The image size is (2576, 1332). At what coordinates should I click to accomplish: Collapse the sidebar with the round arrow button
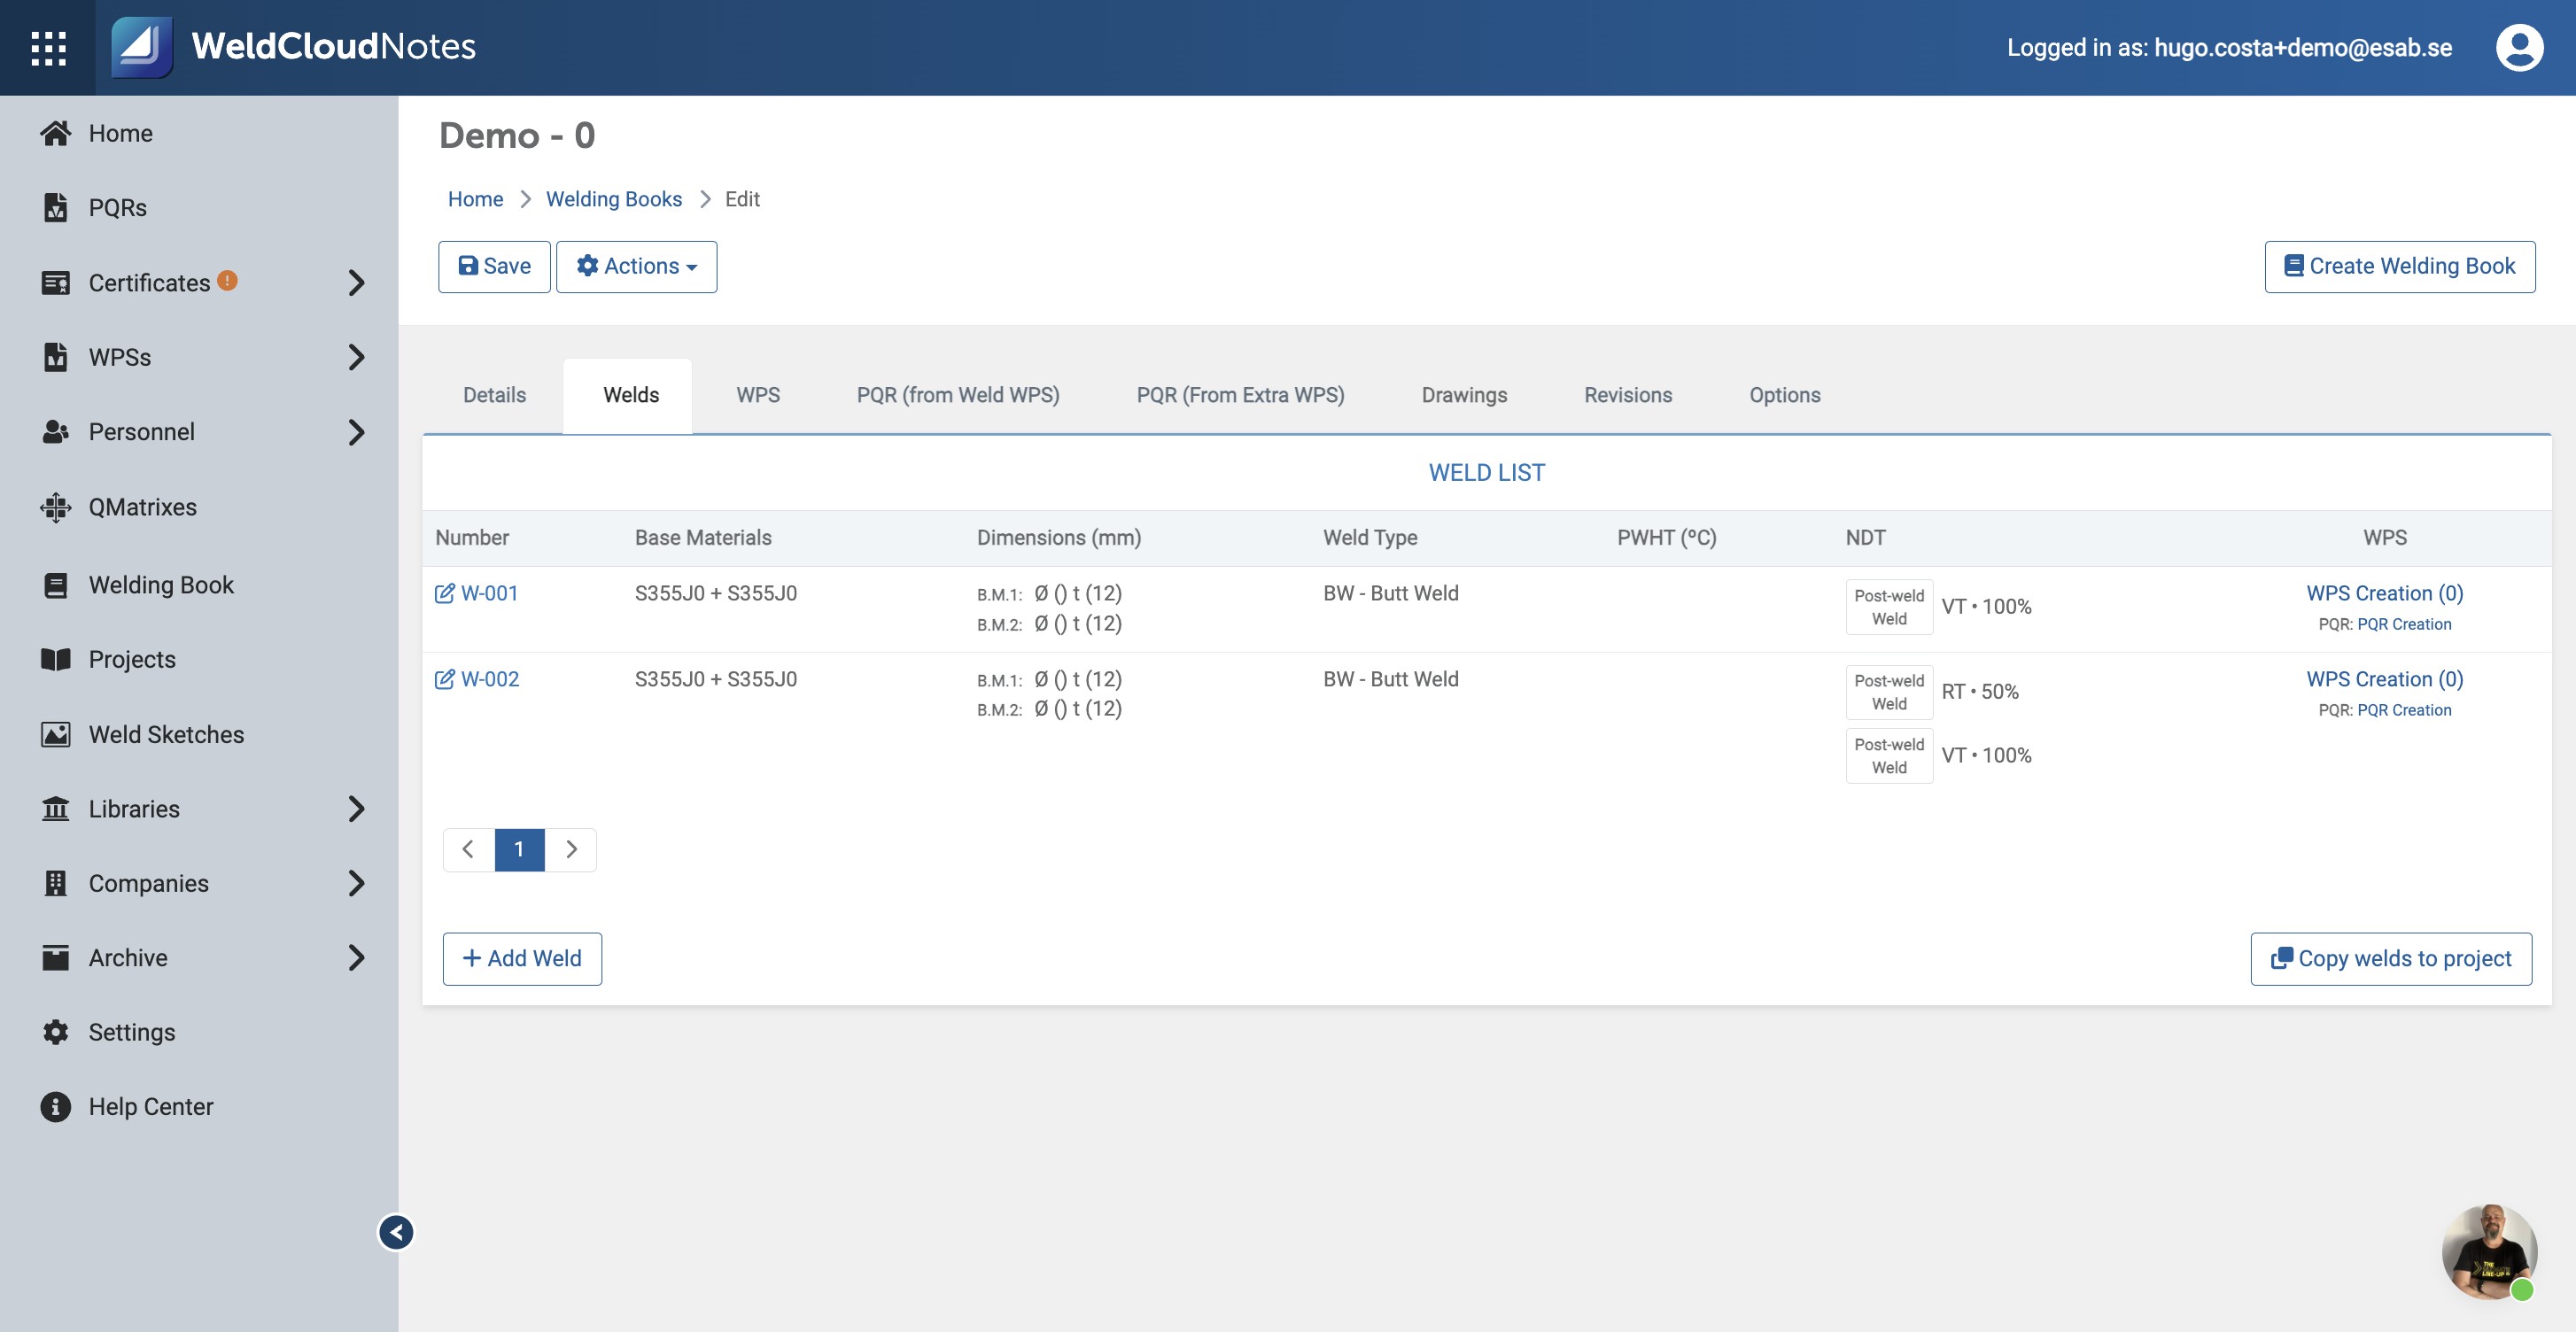point(396,1232)
